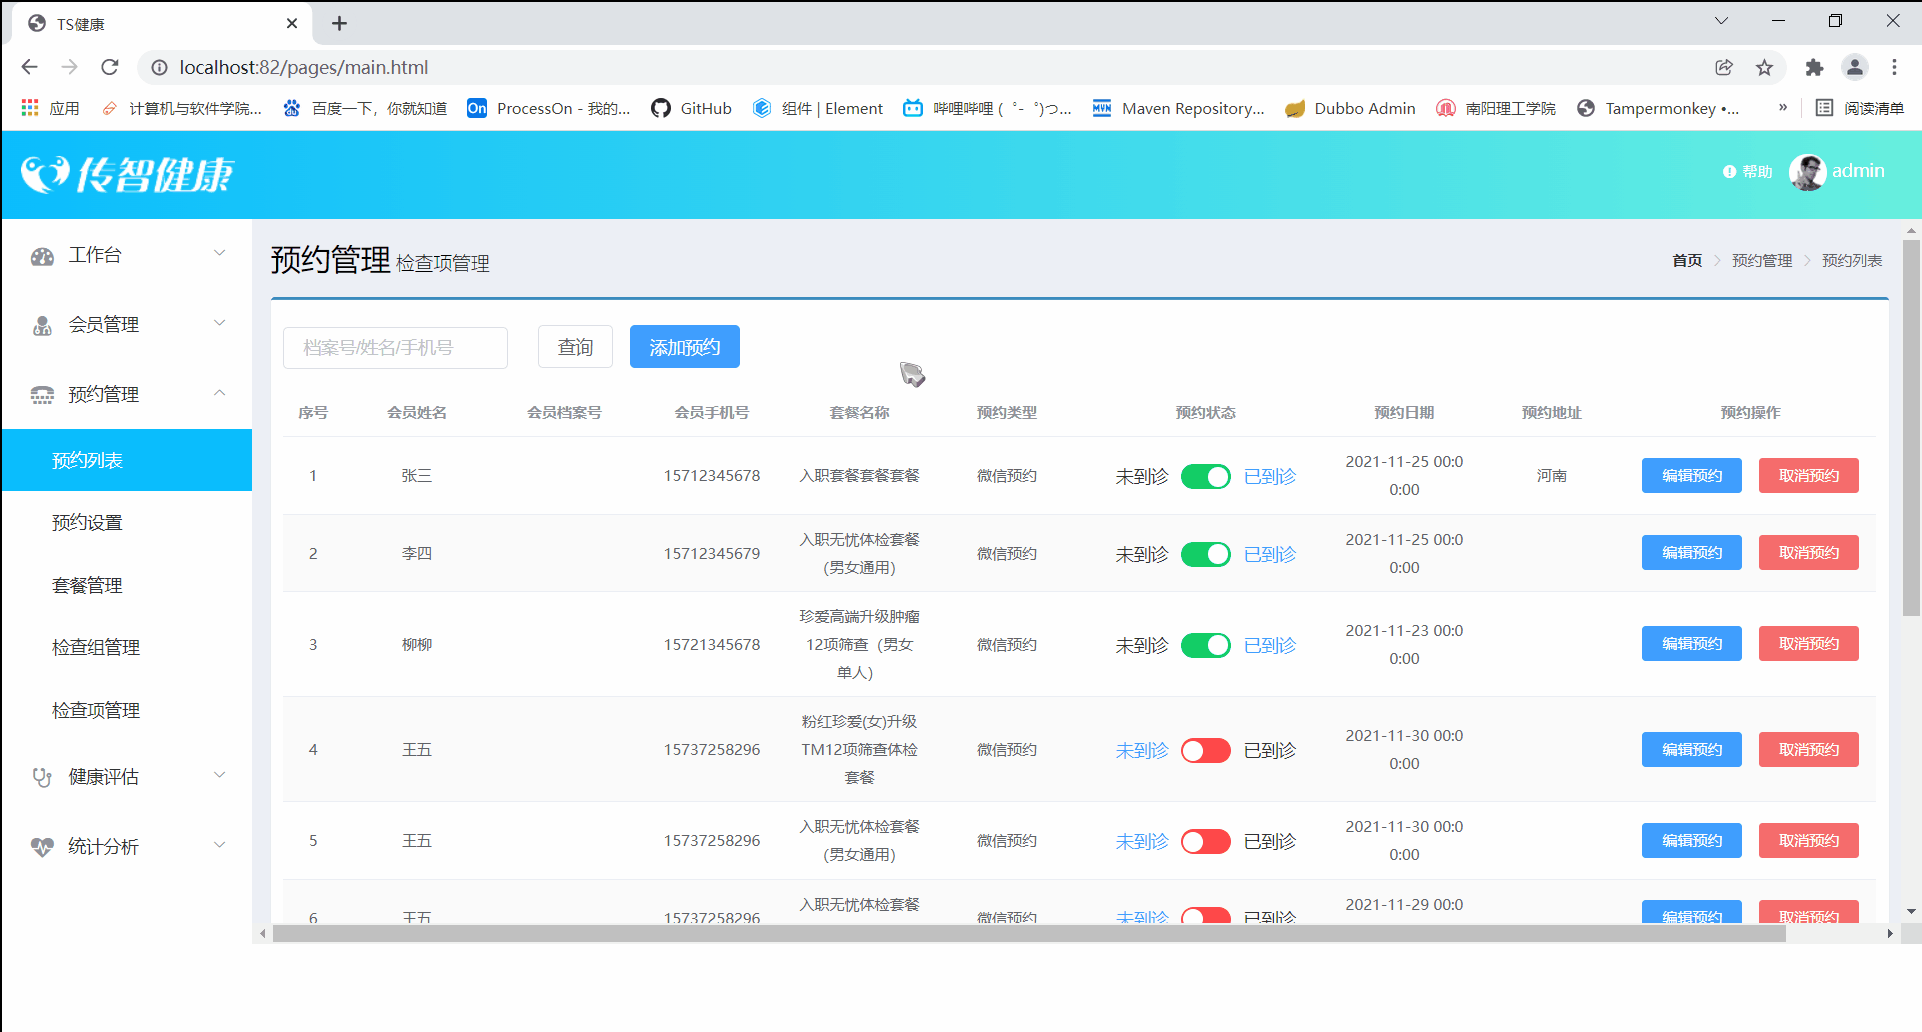Select the 工作台 dashboard icon in sidebar
This screenshot has height=1032, width=1922.
click(x=42, y=255)
